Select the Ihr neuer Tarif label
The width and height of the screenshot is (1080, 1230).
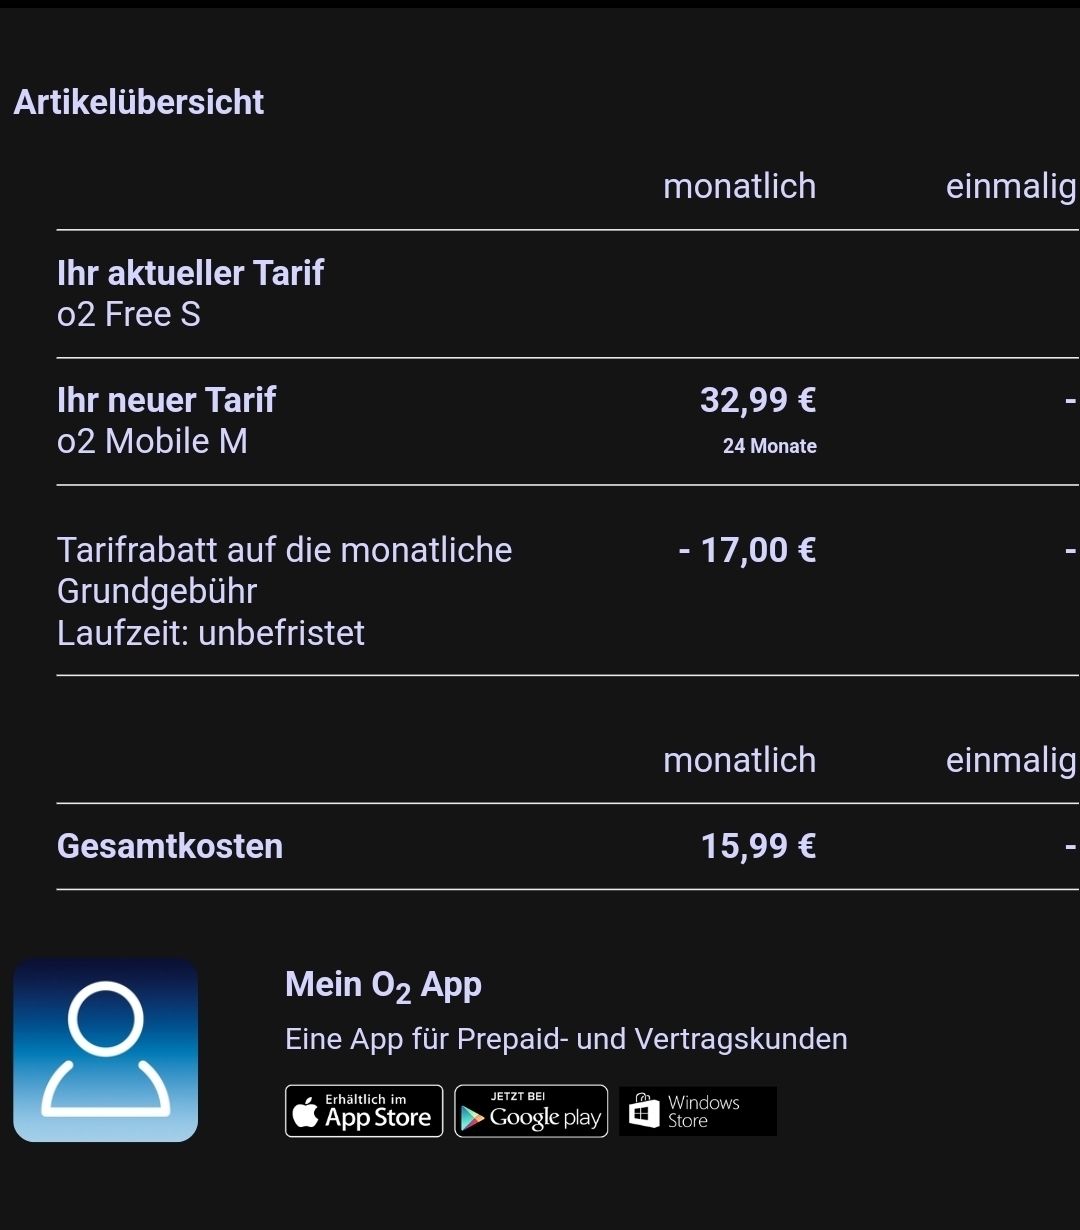[x=166, y=400]
